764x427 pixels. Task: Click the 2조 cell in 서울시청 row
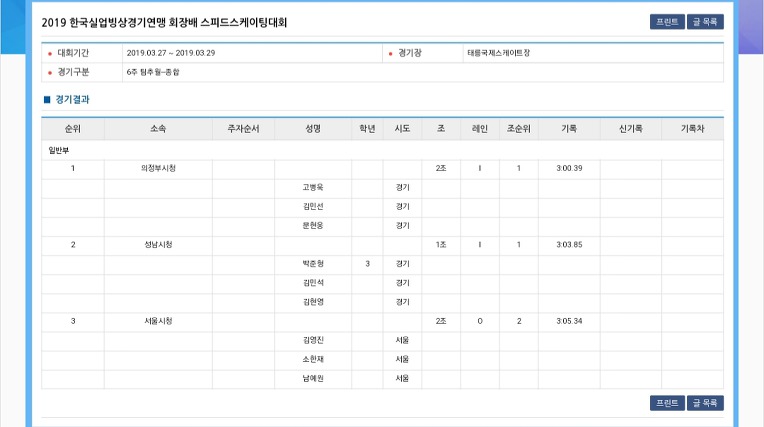click(441, 321)
